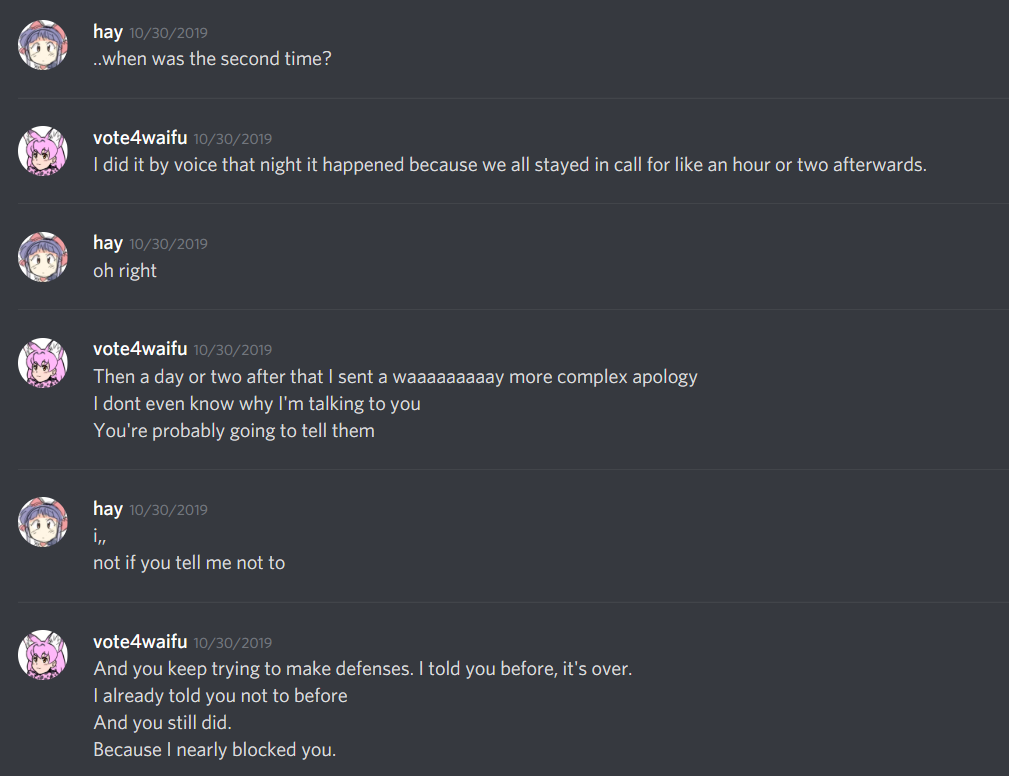Click the timestamp on the "oh right" message
The height and width of the screenshot is (776, 1009).
pos(168,244)
